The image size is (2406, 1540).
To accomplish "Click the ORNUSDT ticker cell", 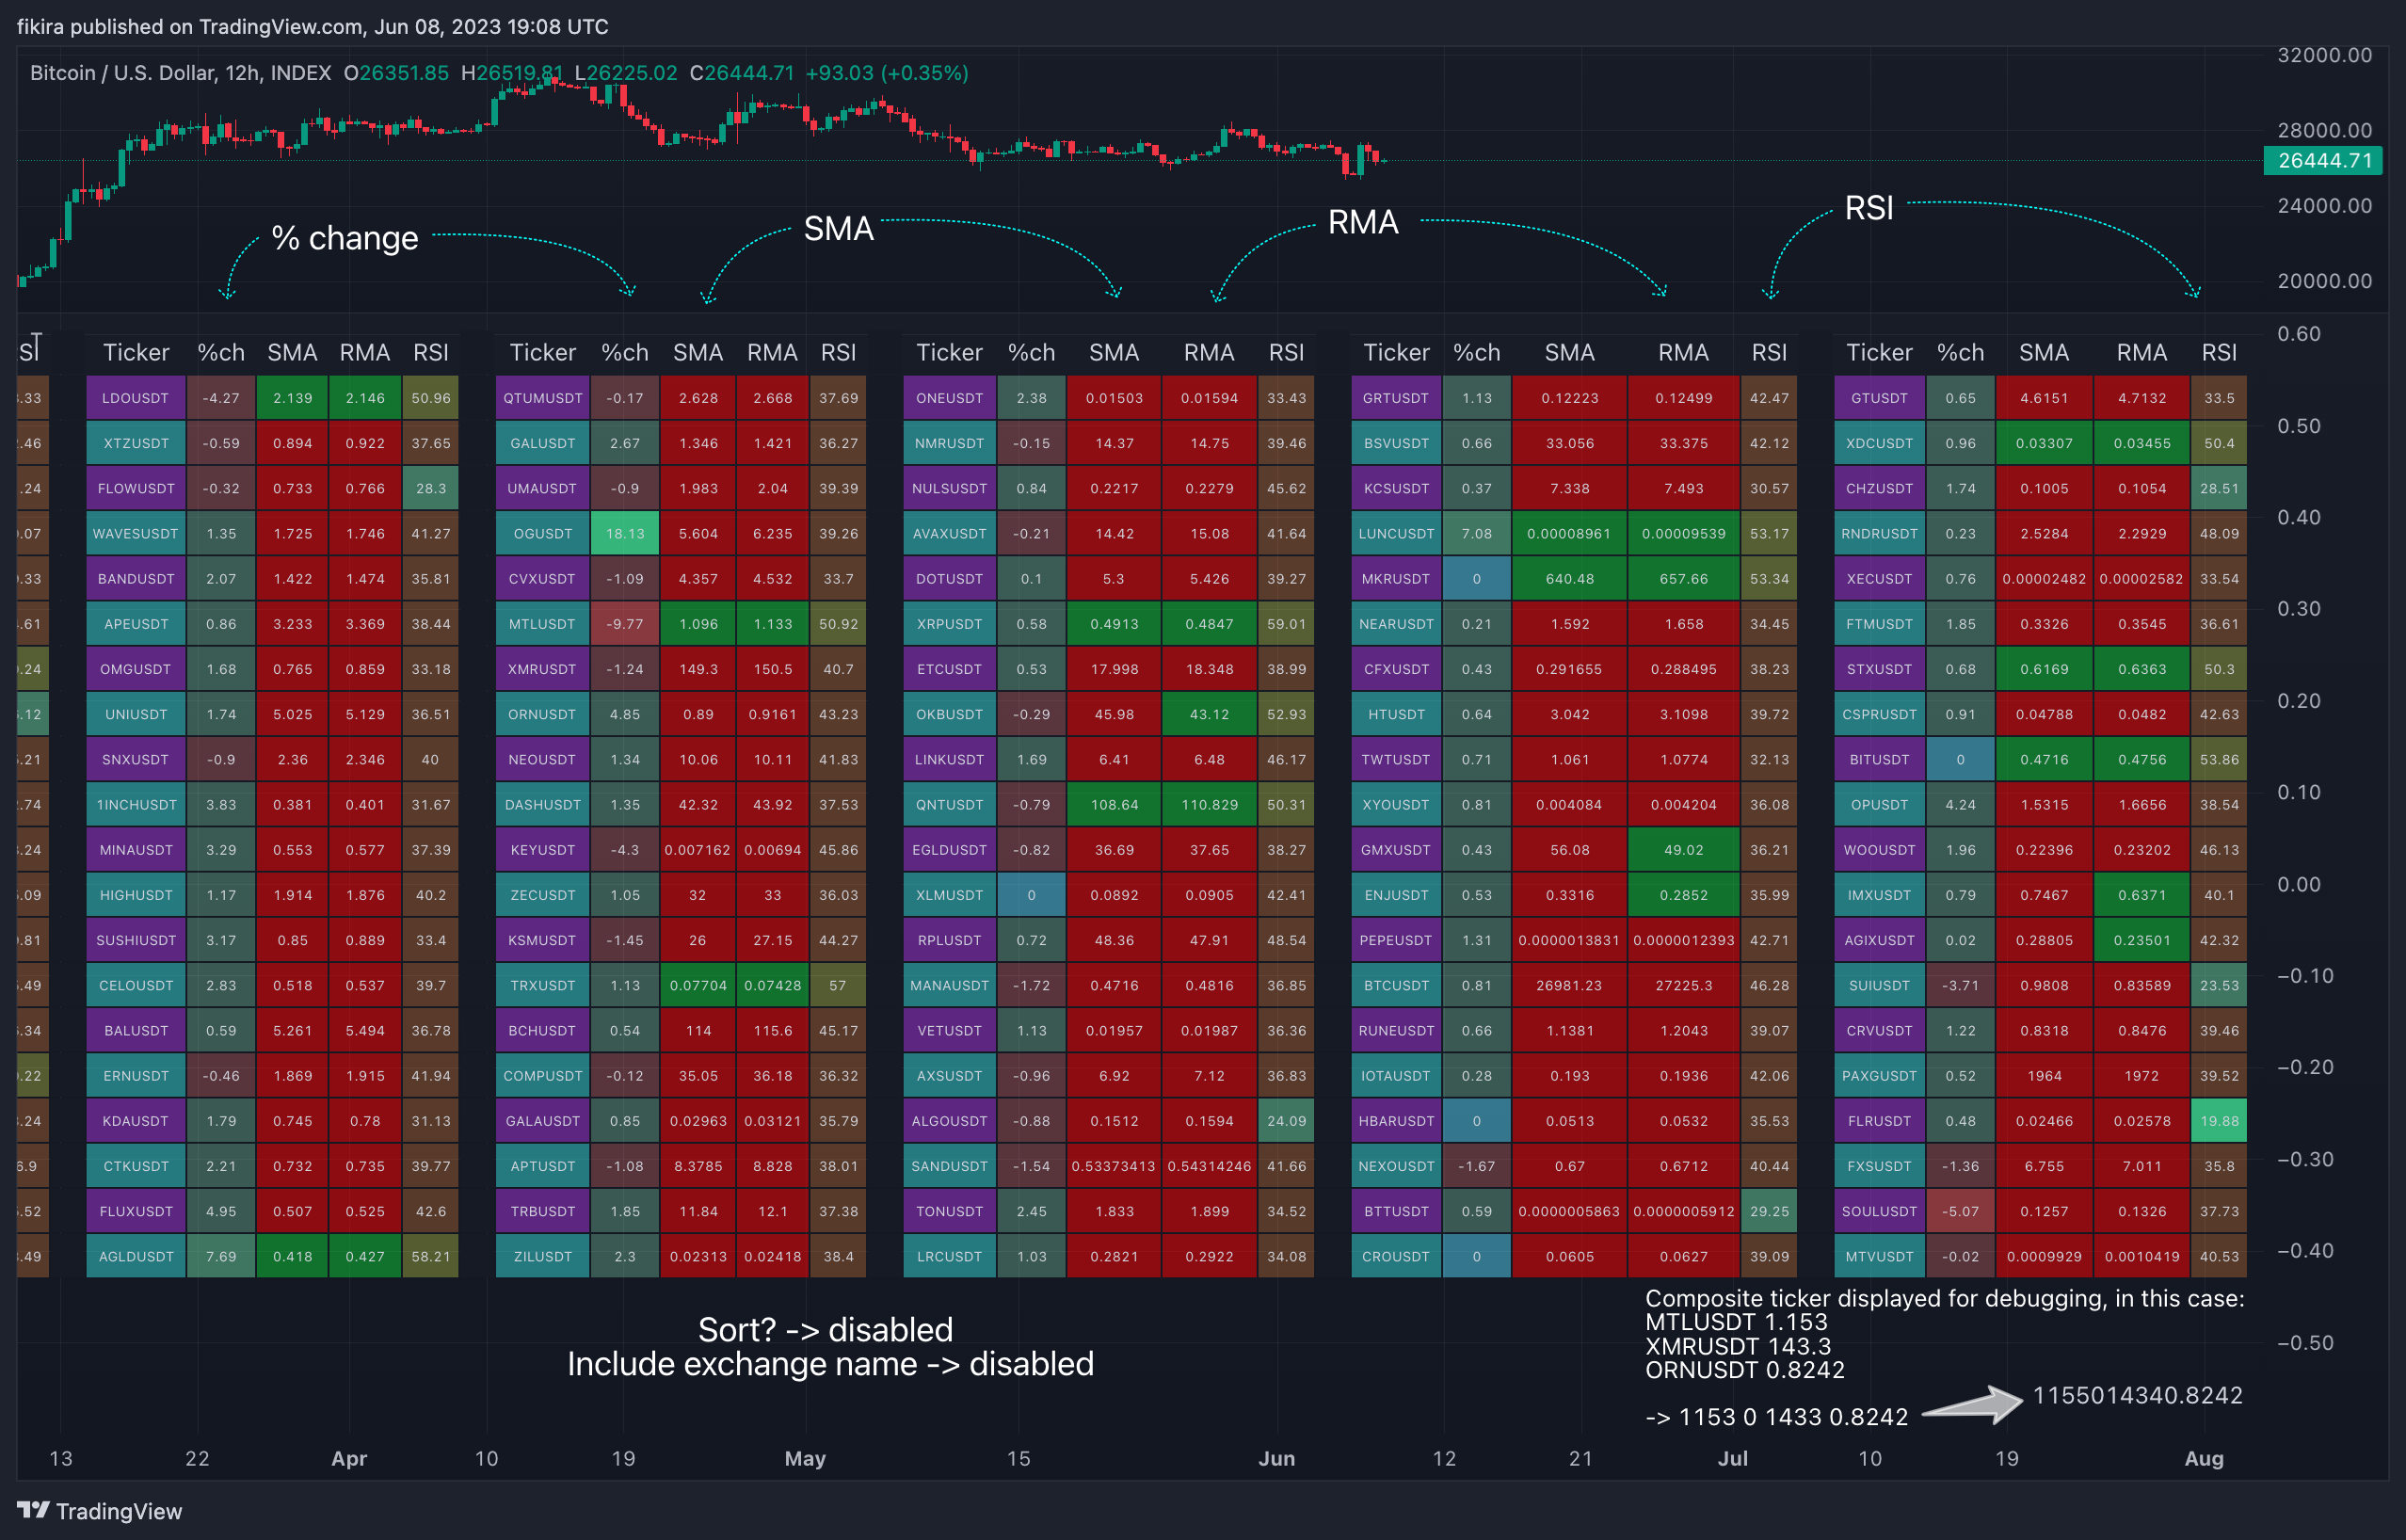I will [543, 714].
